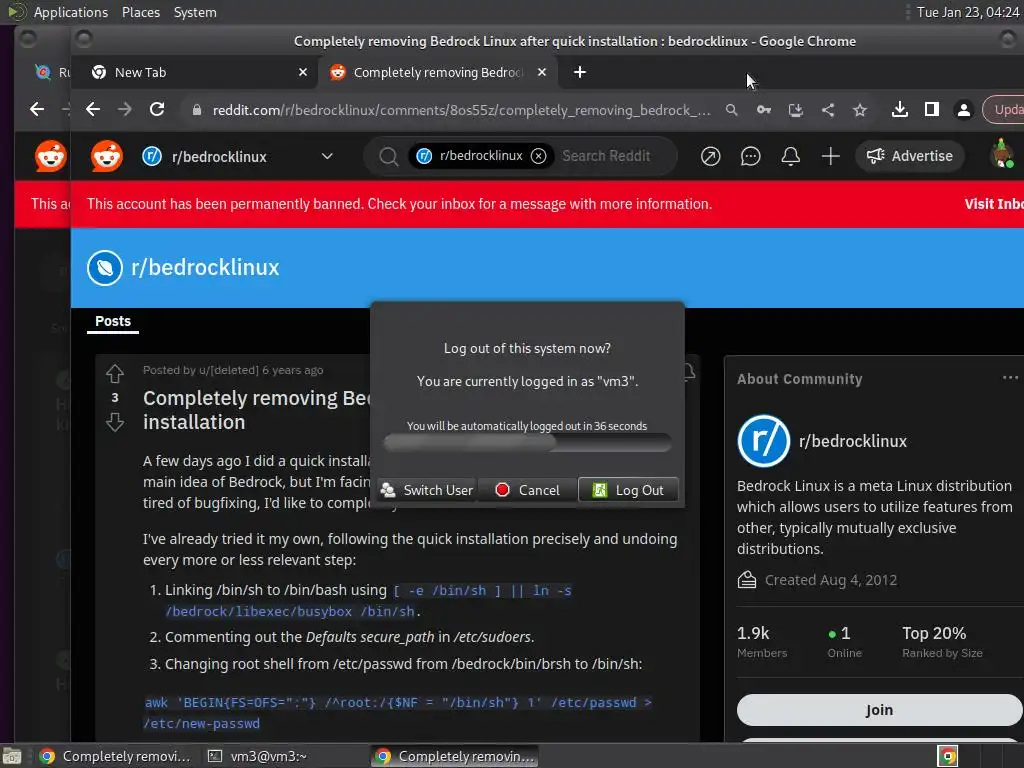Switch to first Completely removi... taskbar window

click(x=116, y=756)
